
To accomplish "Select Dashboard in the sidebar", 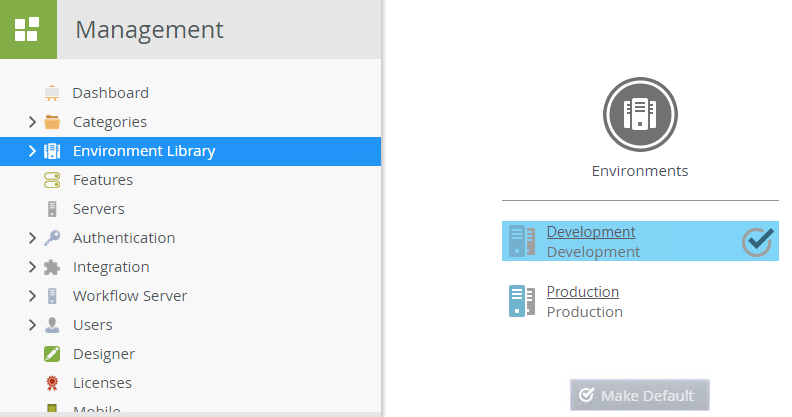I will (x=110, y=93).
